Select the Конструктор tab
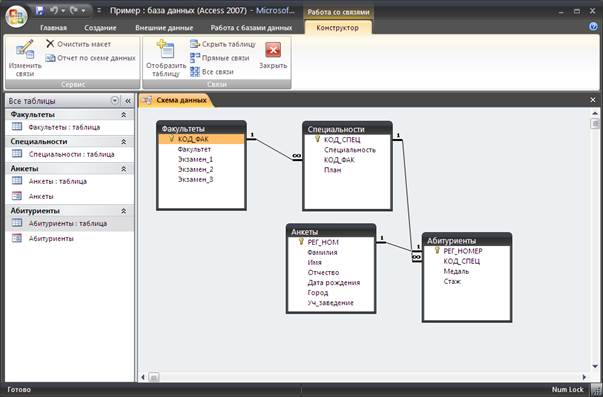Screen dimensions: 603x397 (338, 28)
